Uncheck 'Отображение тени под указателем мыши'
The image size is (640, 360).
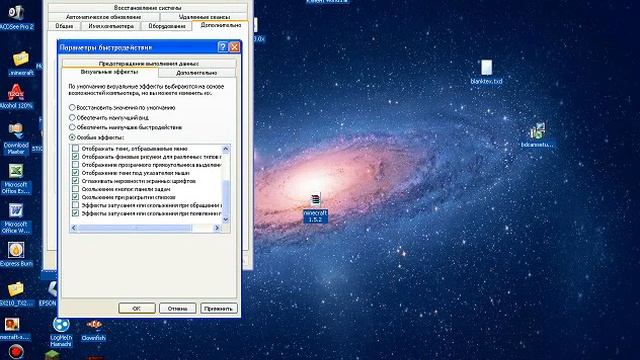[x=76, y=173]
